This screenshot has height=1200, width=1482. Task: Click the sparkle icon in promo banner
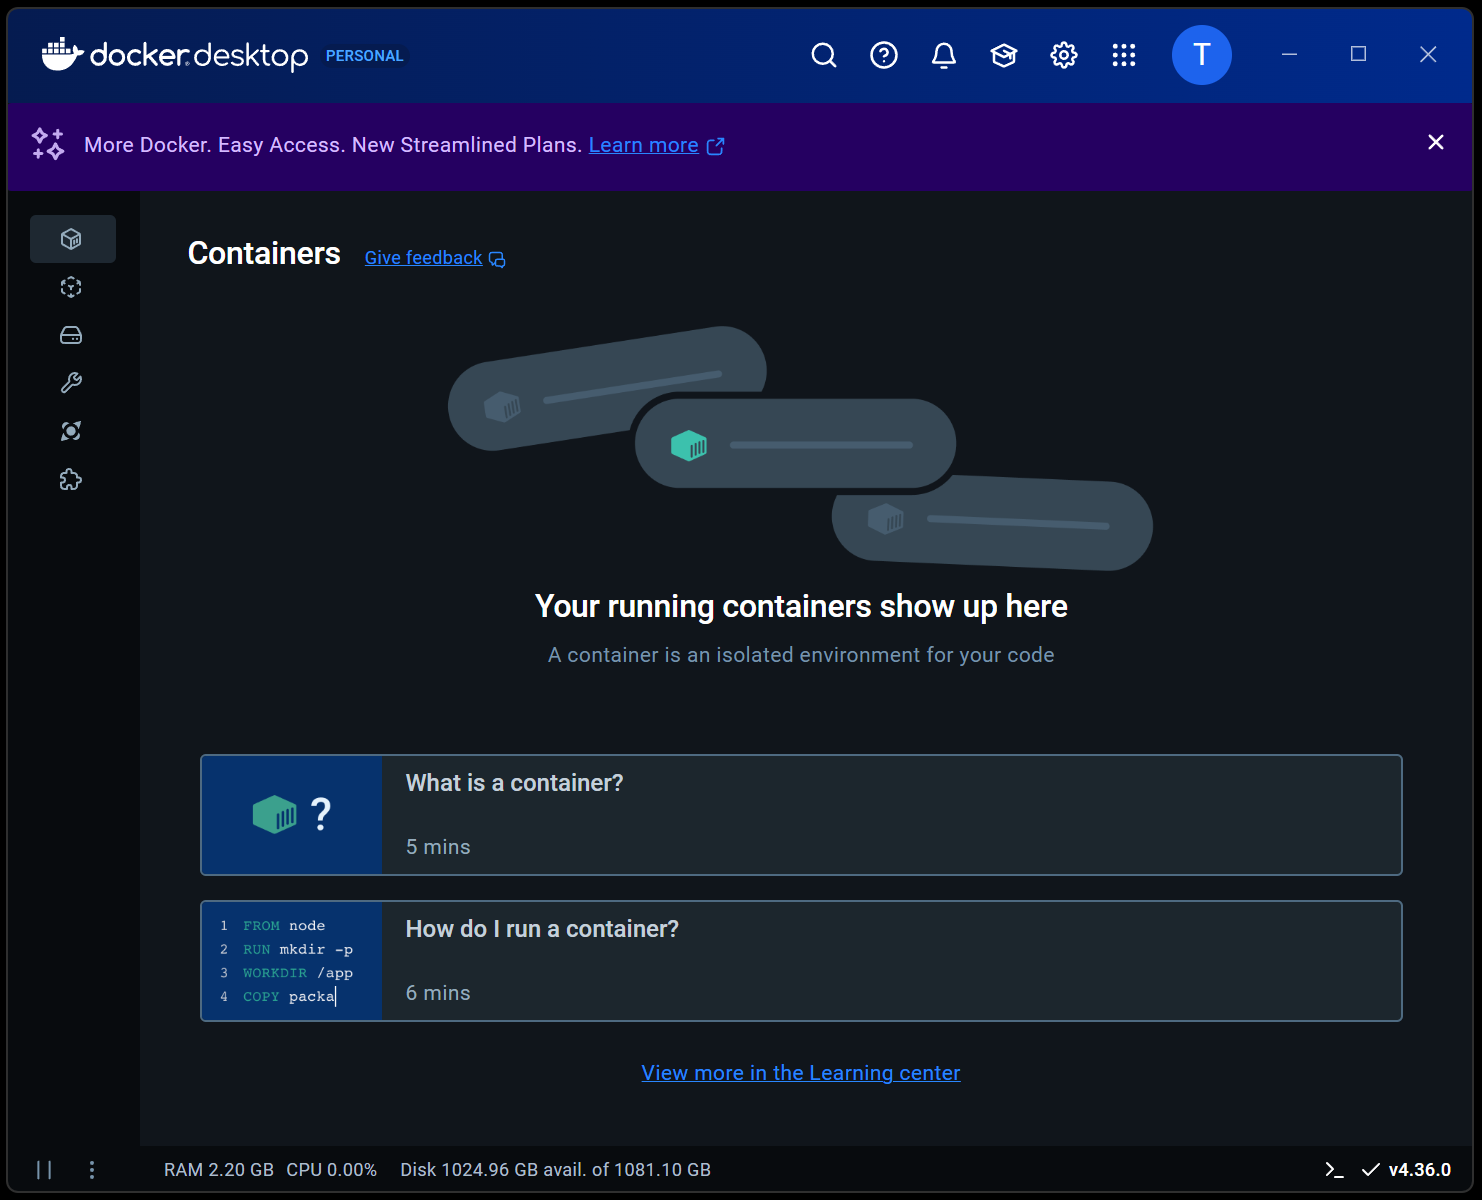(48, 144)
